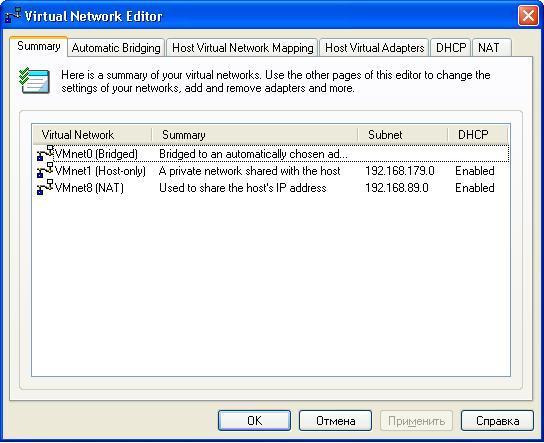Click the summary checklist icon
544x443 pixels.
pos(34,80)
